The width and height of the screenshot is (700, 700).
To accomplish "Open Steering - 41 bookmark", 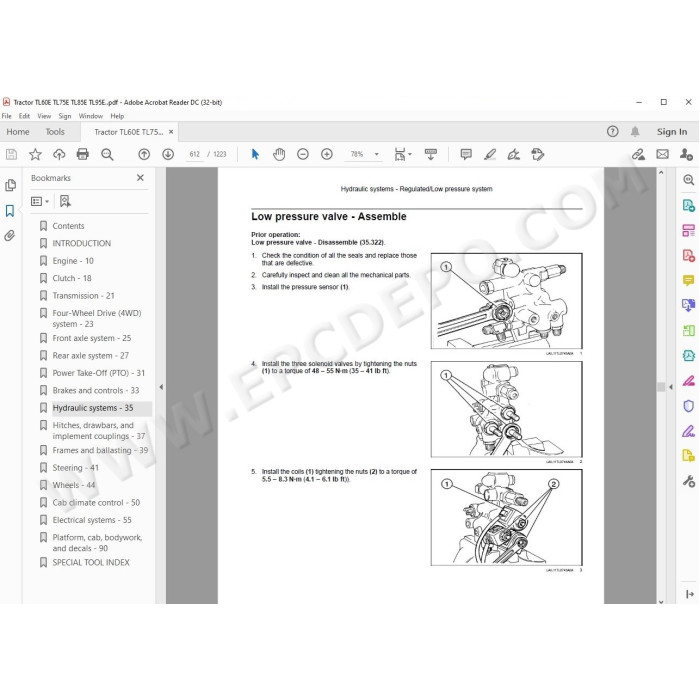I will (75, 467).
